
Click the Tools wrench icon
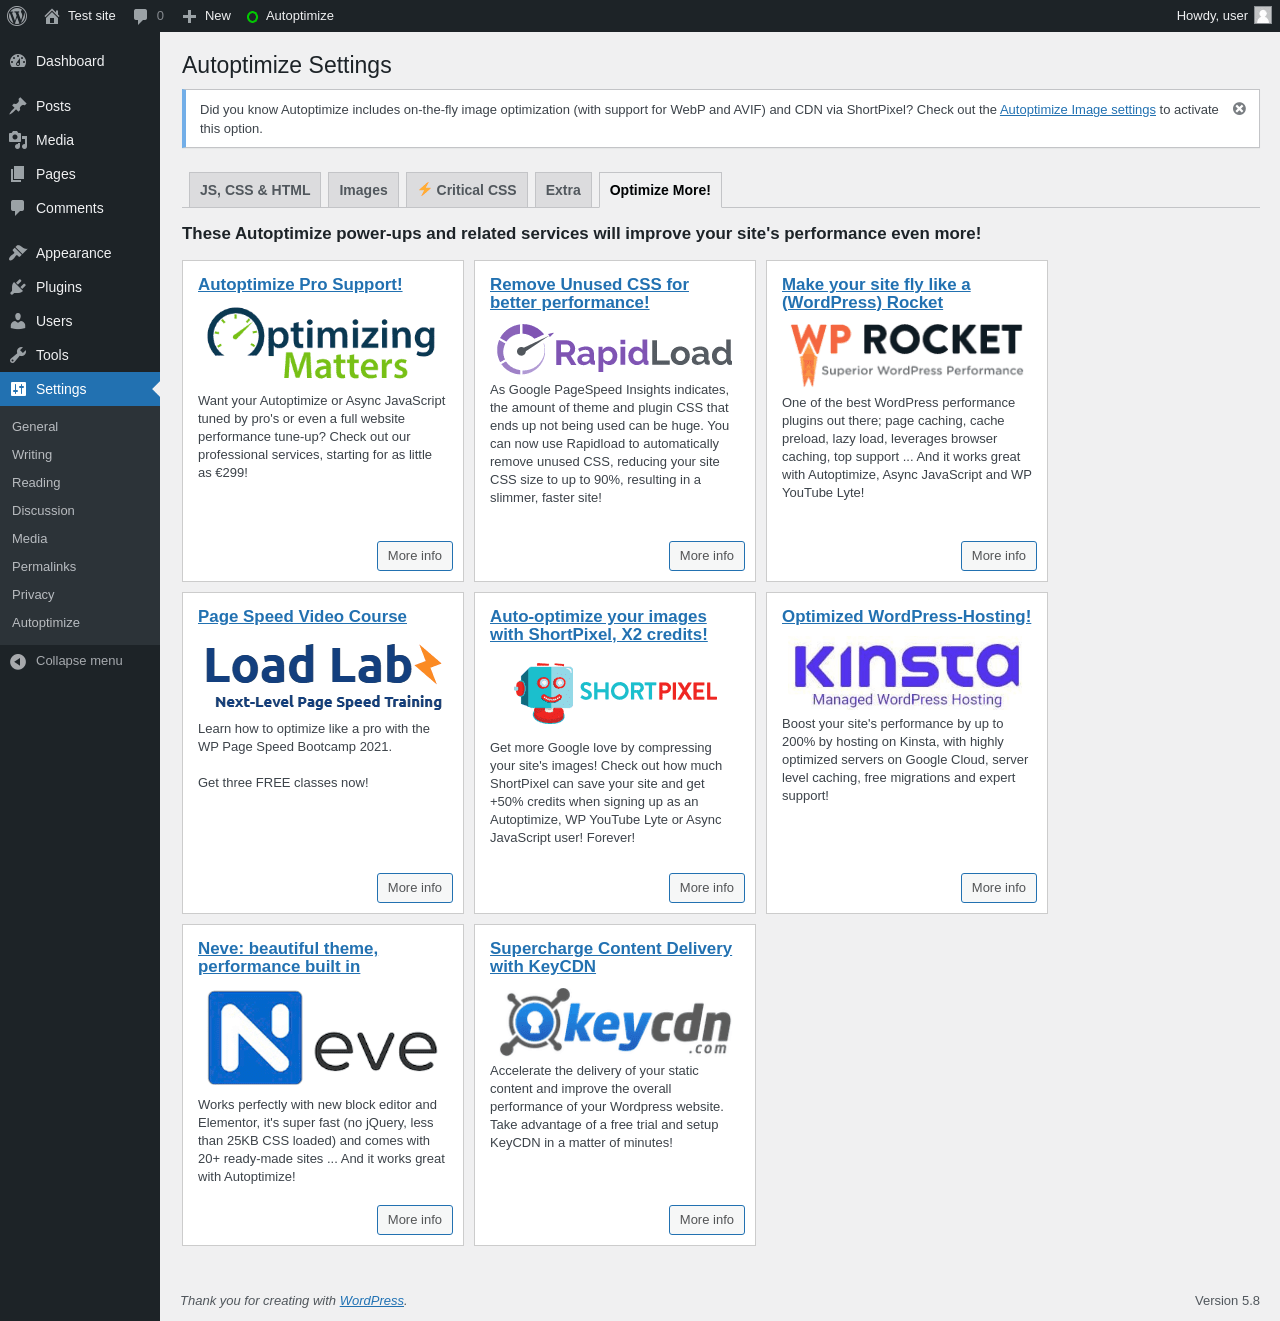click(18, 355)
